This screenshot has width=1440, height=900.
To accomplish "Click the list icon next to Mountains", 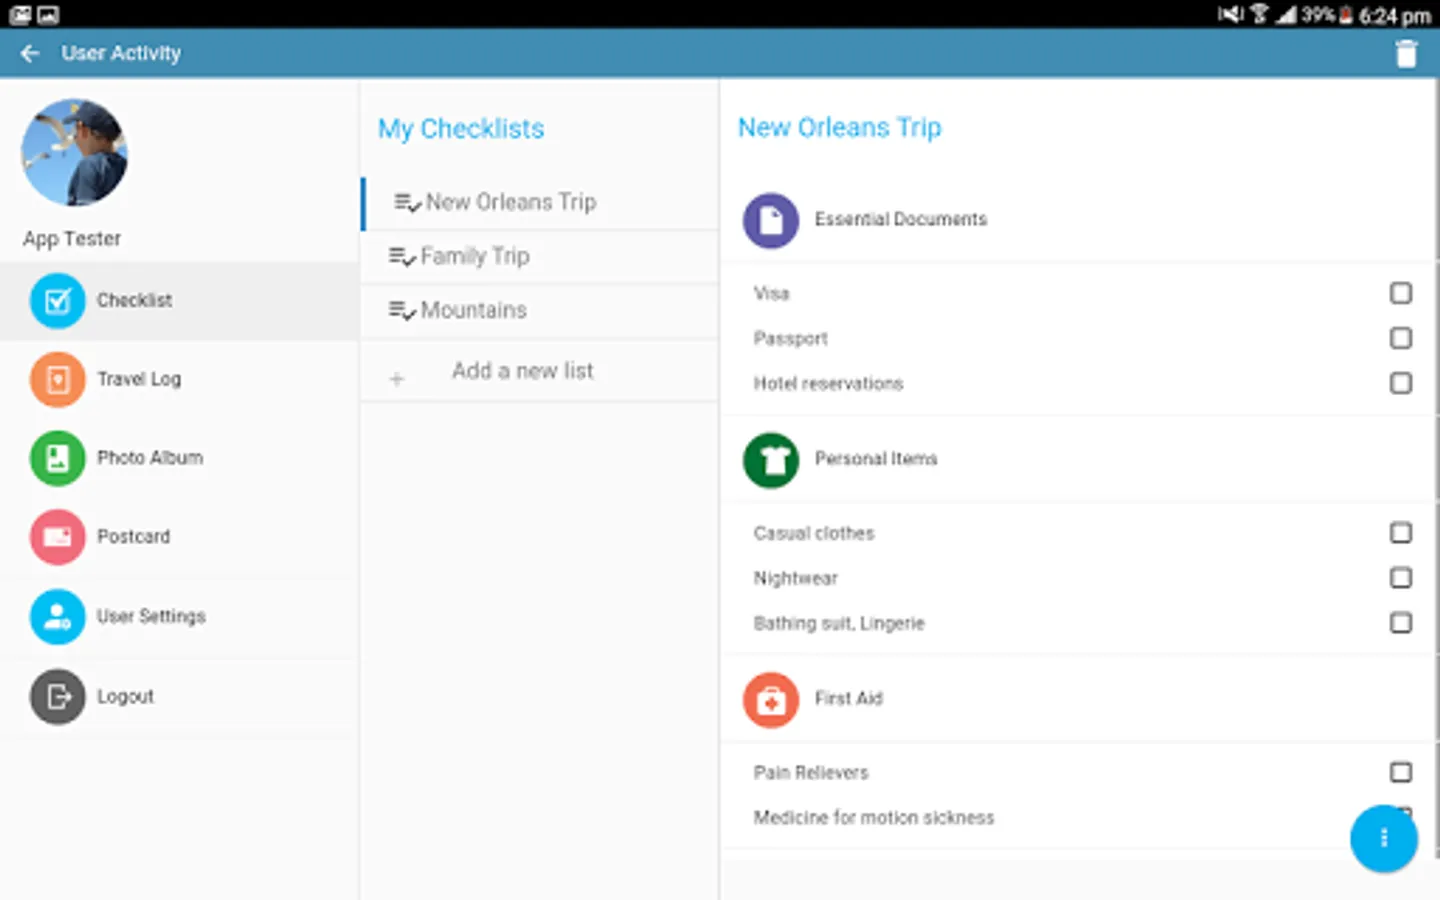I will click(402, 311).
